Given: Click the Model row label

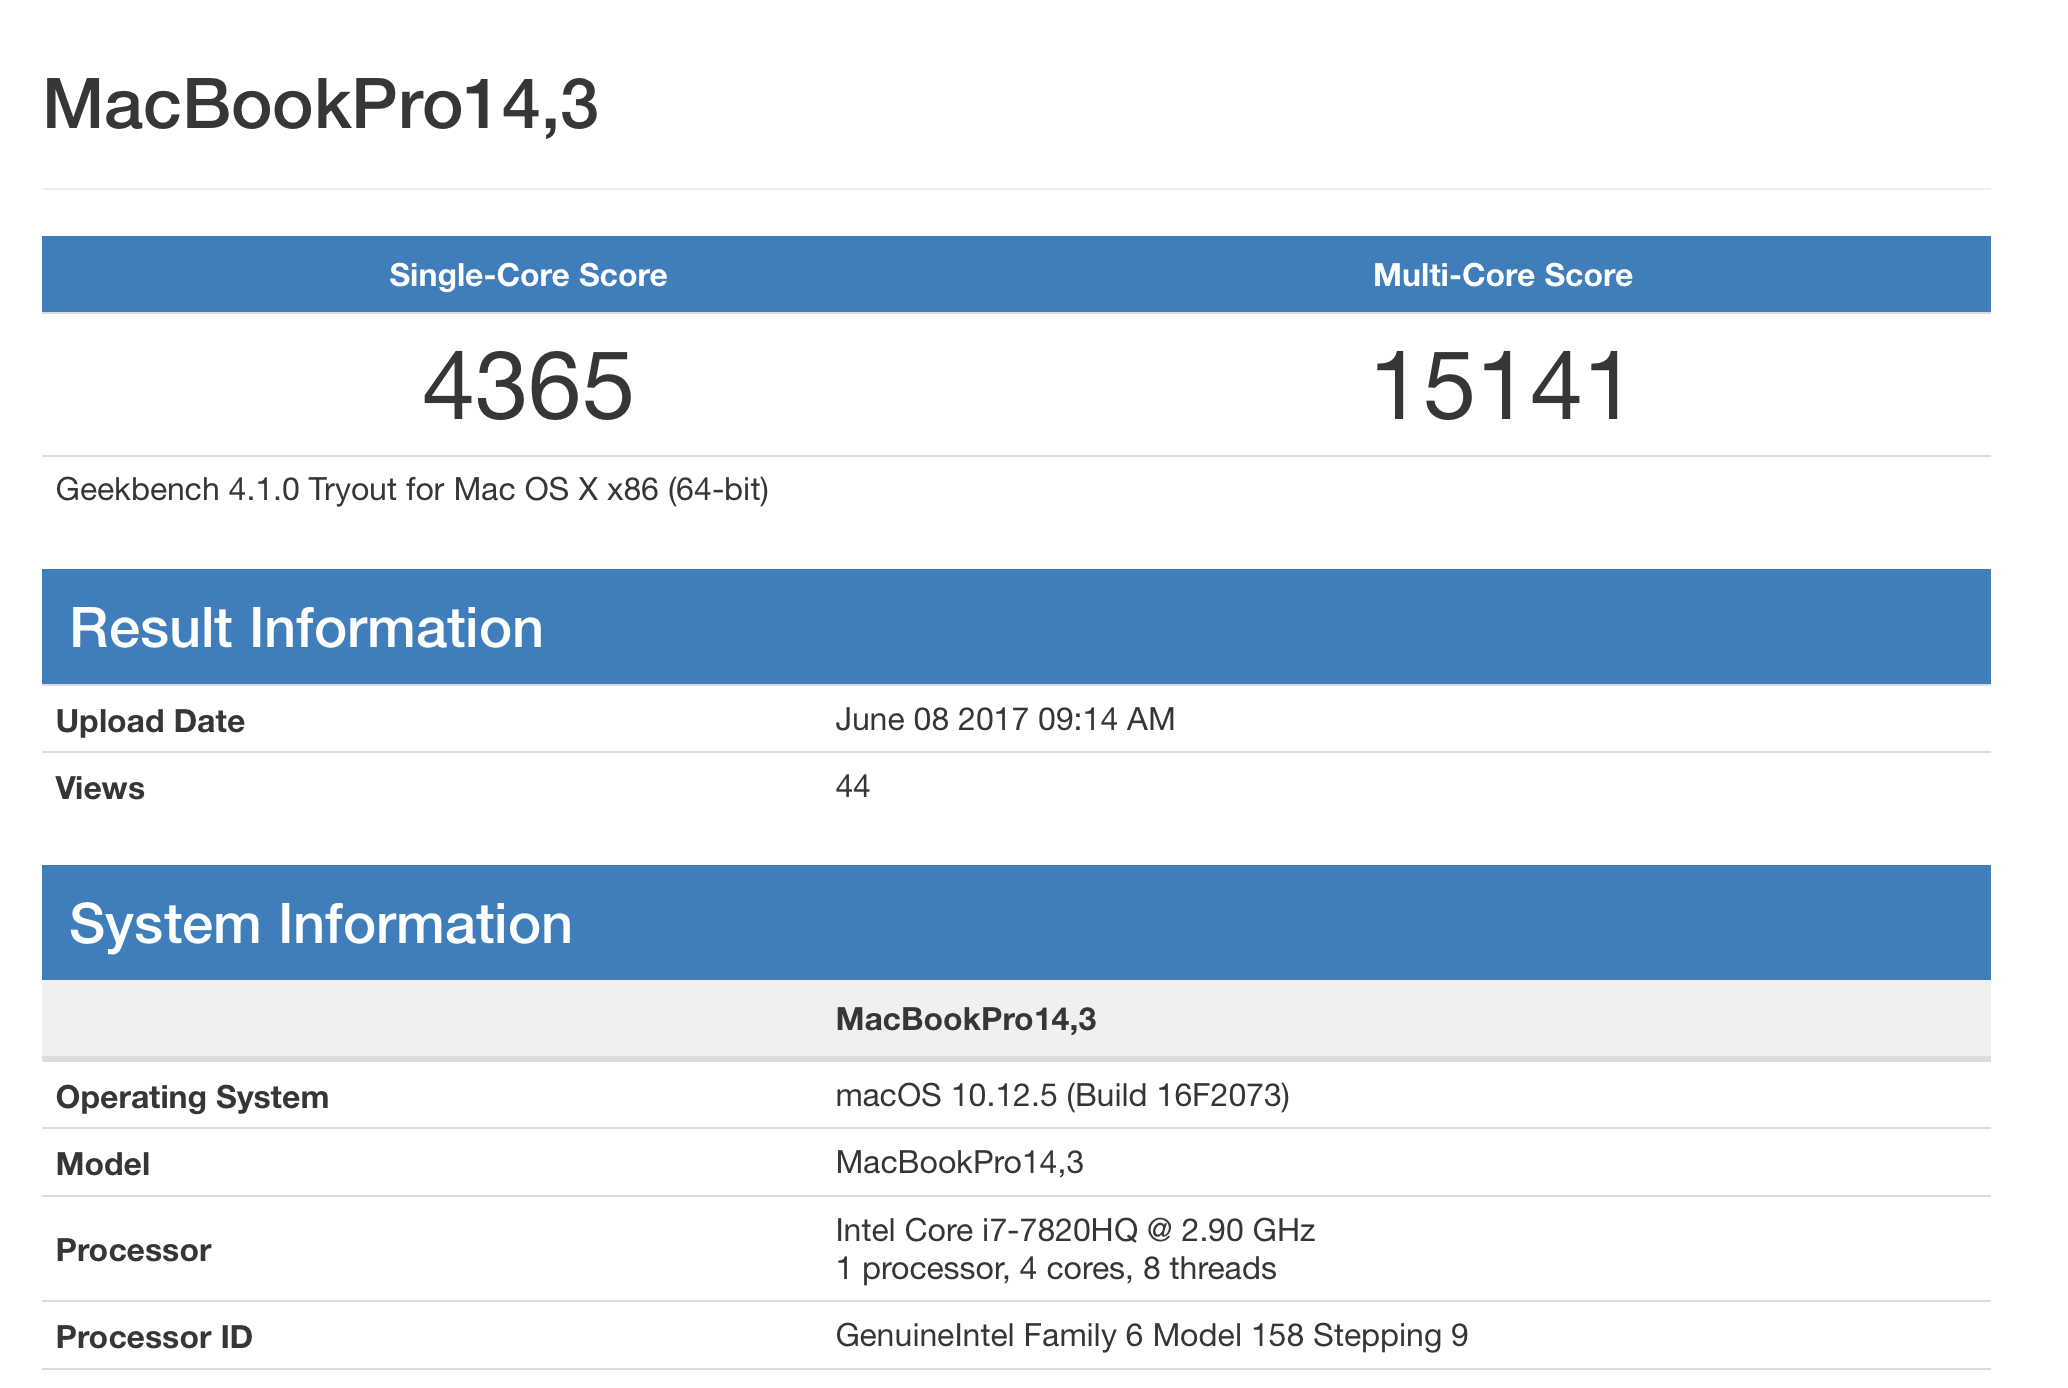Looking at the screenshot, I should 103,1164.
